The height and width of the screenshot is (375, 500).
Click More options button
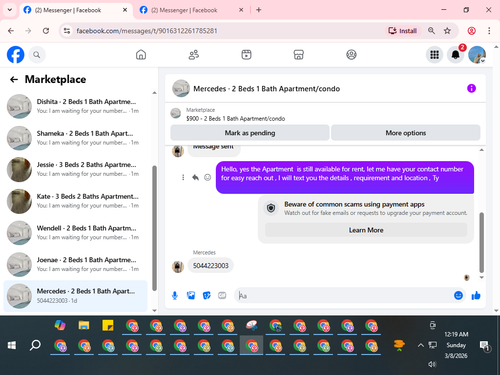(x=406, y=133)
